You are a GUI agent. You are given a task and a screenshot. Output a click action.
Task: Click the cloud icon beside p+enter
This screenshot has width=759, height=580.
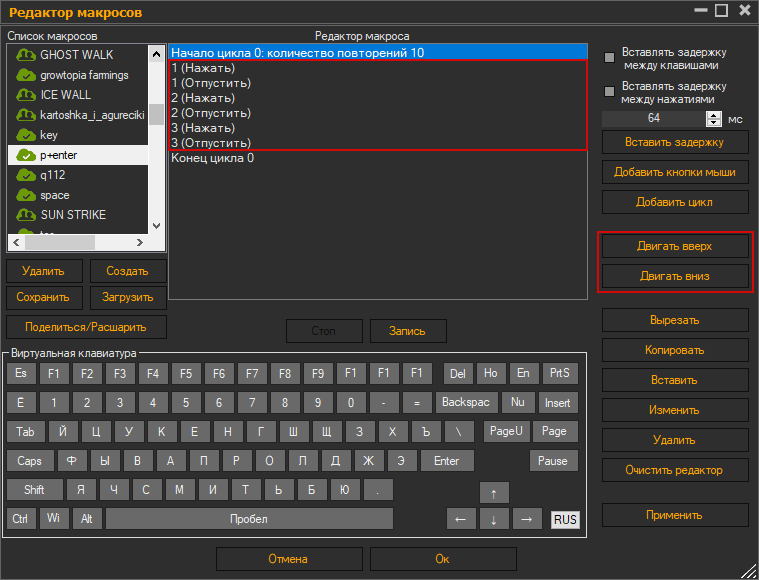click(26, 155)
